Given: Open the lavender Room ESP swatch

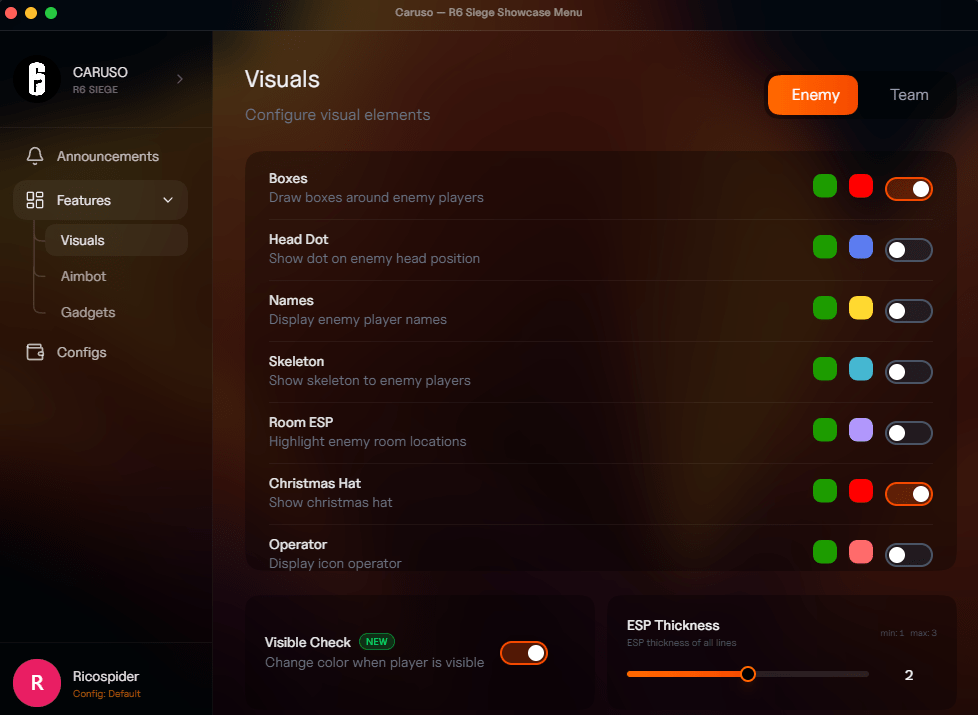Looking at the screenshot, I should (x=861, y=430).
